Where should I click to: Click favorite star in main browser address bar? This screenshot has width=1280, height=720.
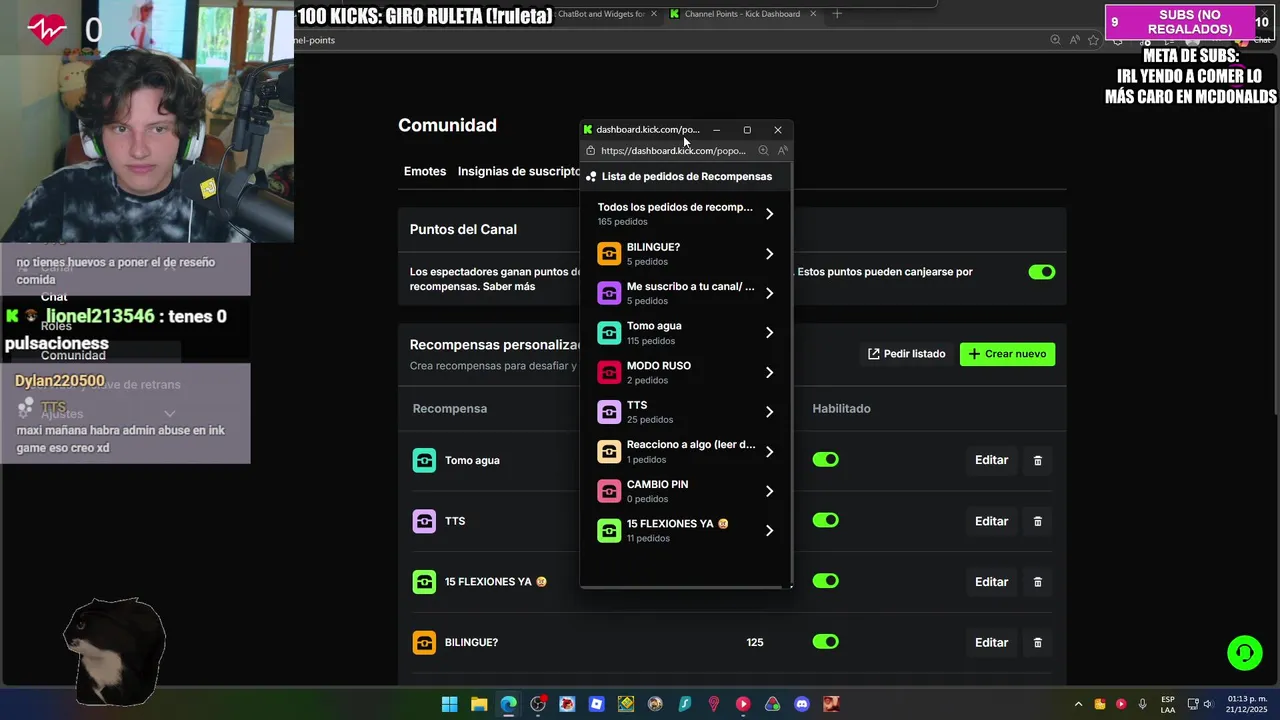click(1093, 40)
